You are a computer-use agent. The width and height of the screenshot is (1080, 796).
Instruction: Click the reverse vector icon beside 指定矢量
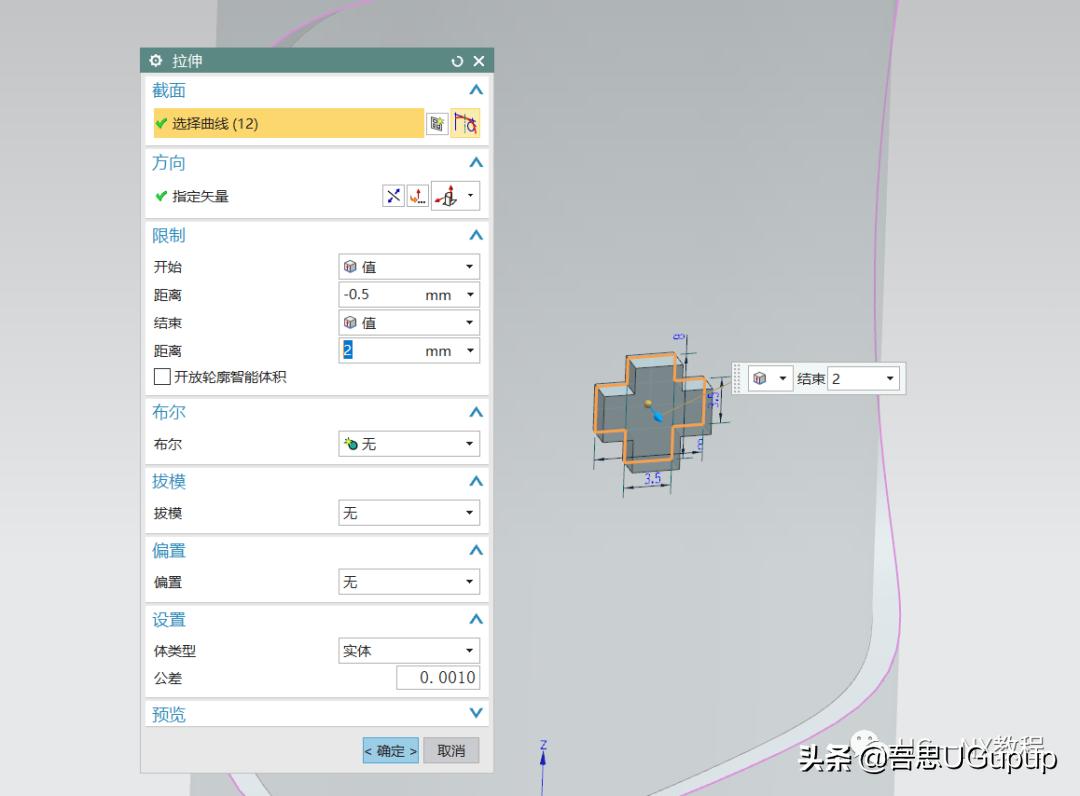point(393,196)
